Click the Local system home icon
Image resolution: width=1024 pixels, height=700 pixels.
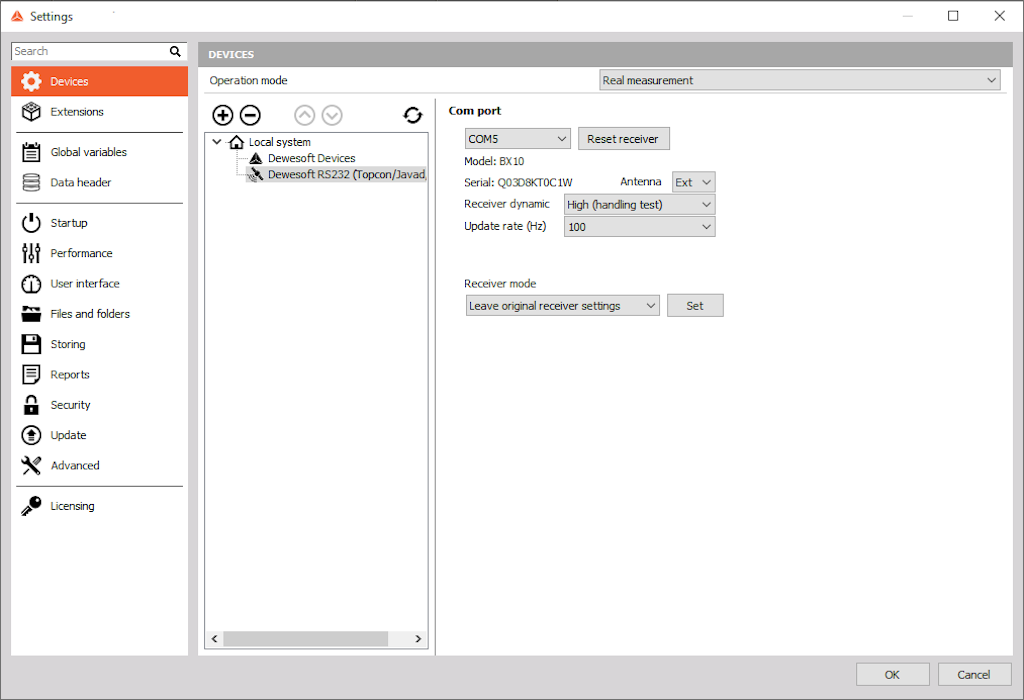click(x=236, y=142)
